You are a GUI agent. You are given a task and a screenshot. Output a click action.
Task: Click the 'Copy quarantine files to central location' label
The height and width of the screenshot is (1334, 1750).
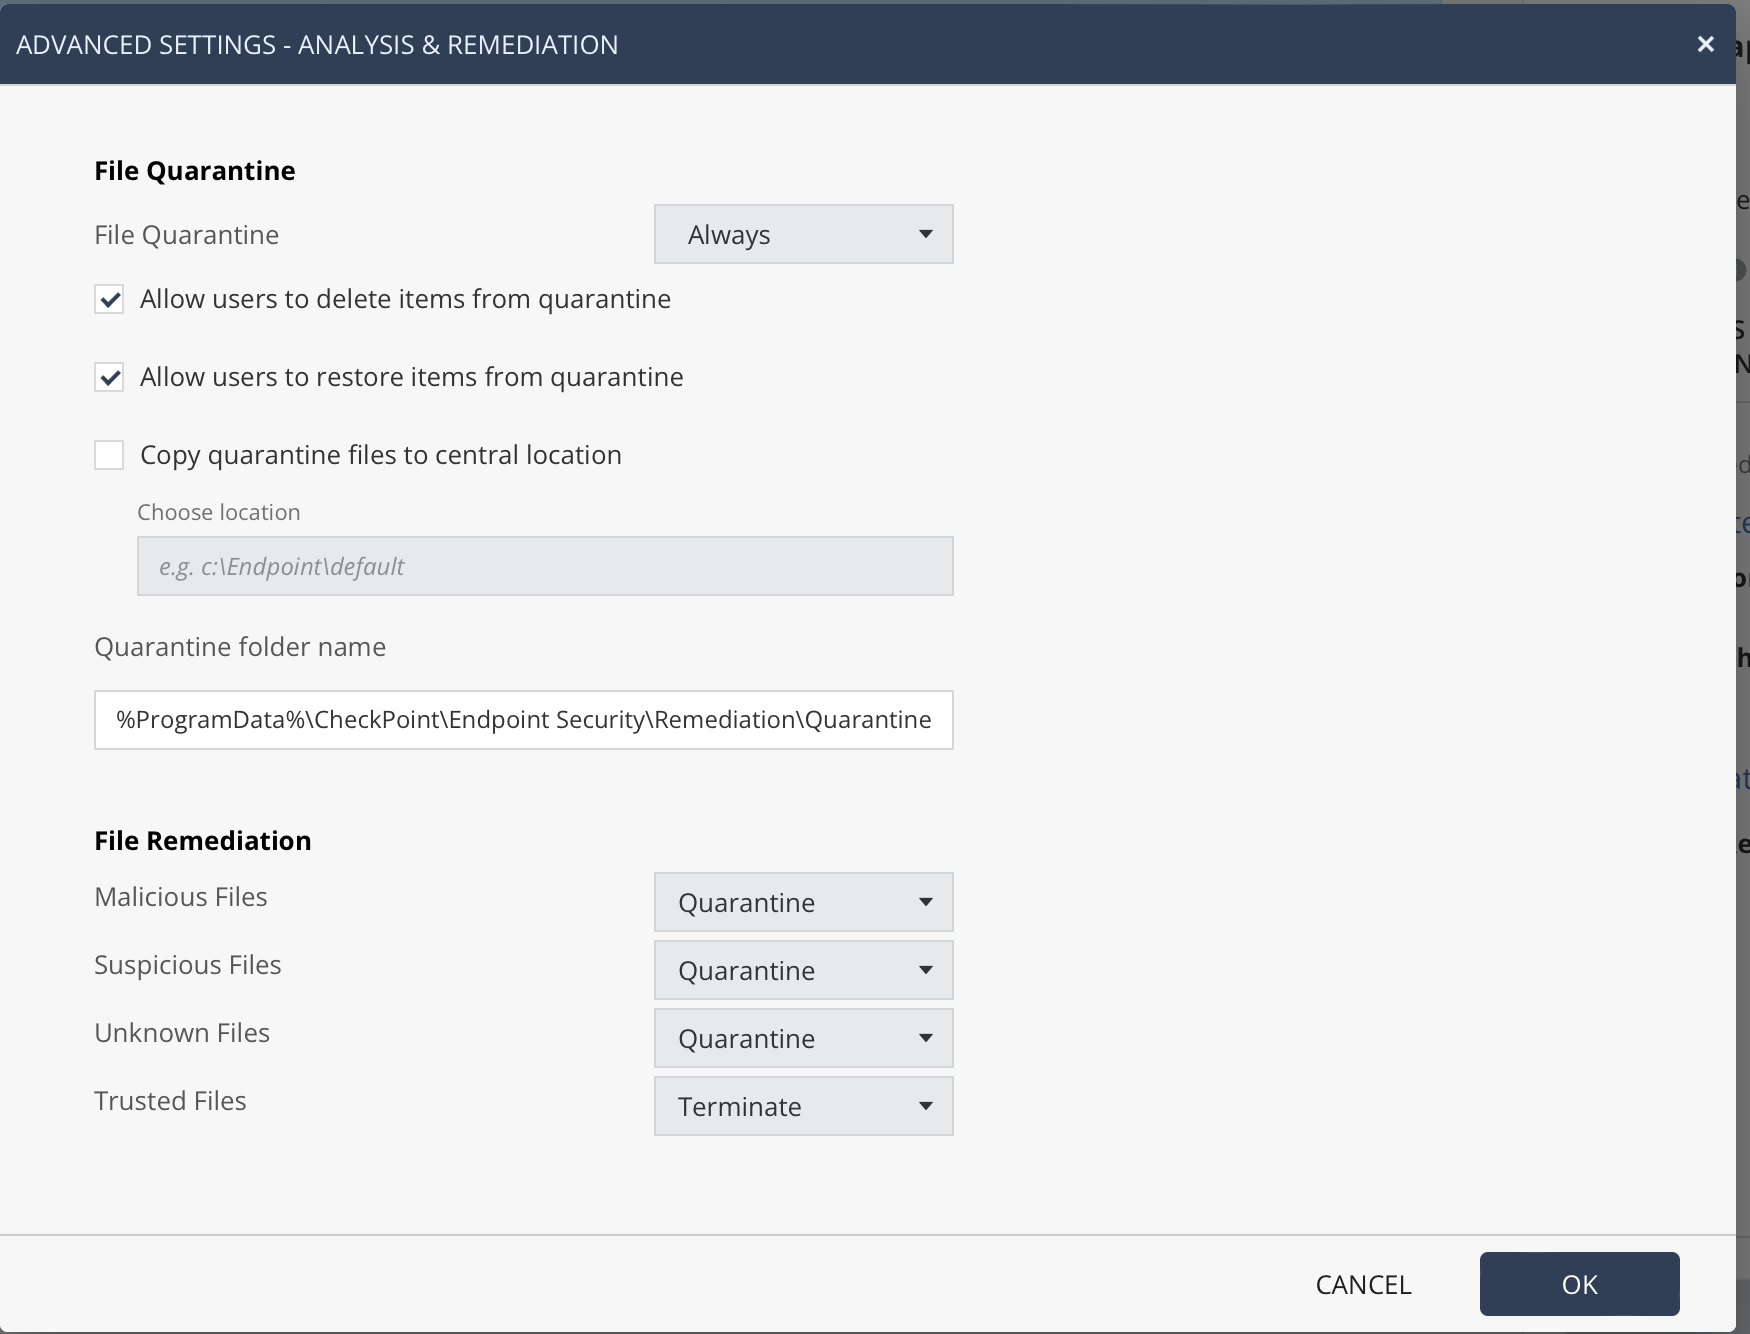click(x=381, y=455)
